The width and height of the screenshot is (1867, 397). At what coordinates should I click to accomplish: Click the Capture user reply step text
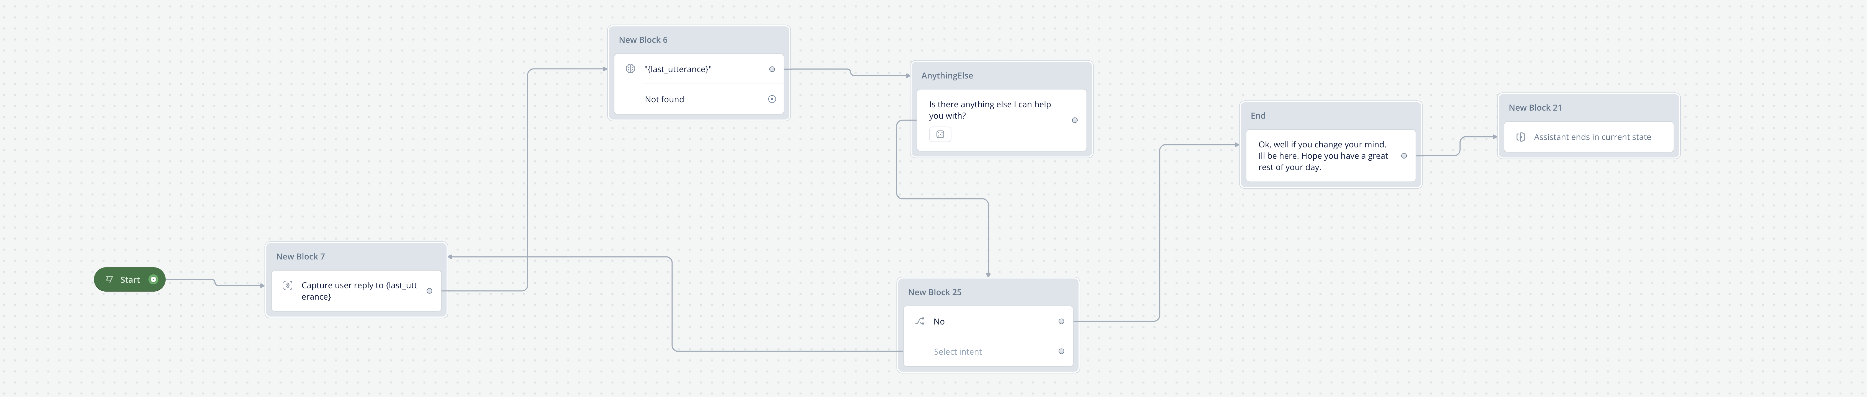tap(359, 291)
